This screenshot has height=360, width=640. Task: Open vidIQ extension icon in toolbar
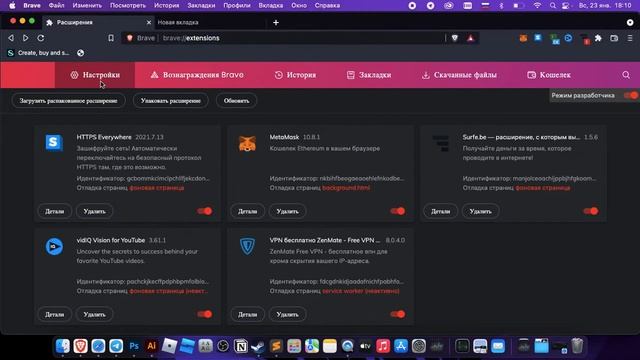pos(569,38)
